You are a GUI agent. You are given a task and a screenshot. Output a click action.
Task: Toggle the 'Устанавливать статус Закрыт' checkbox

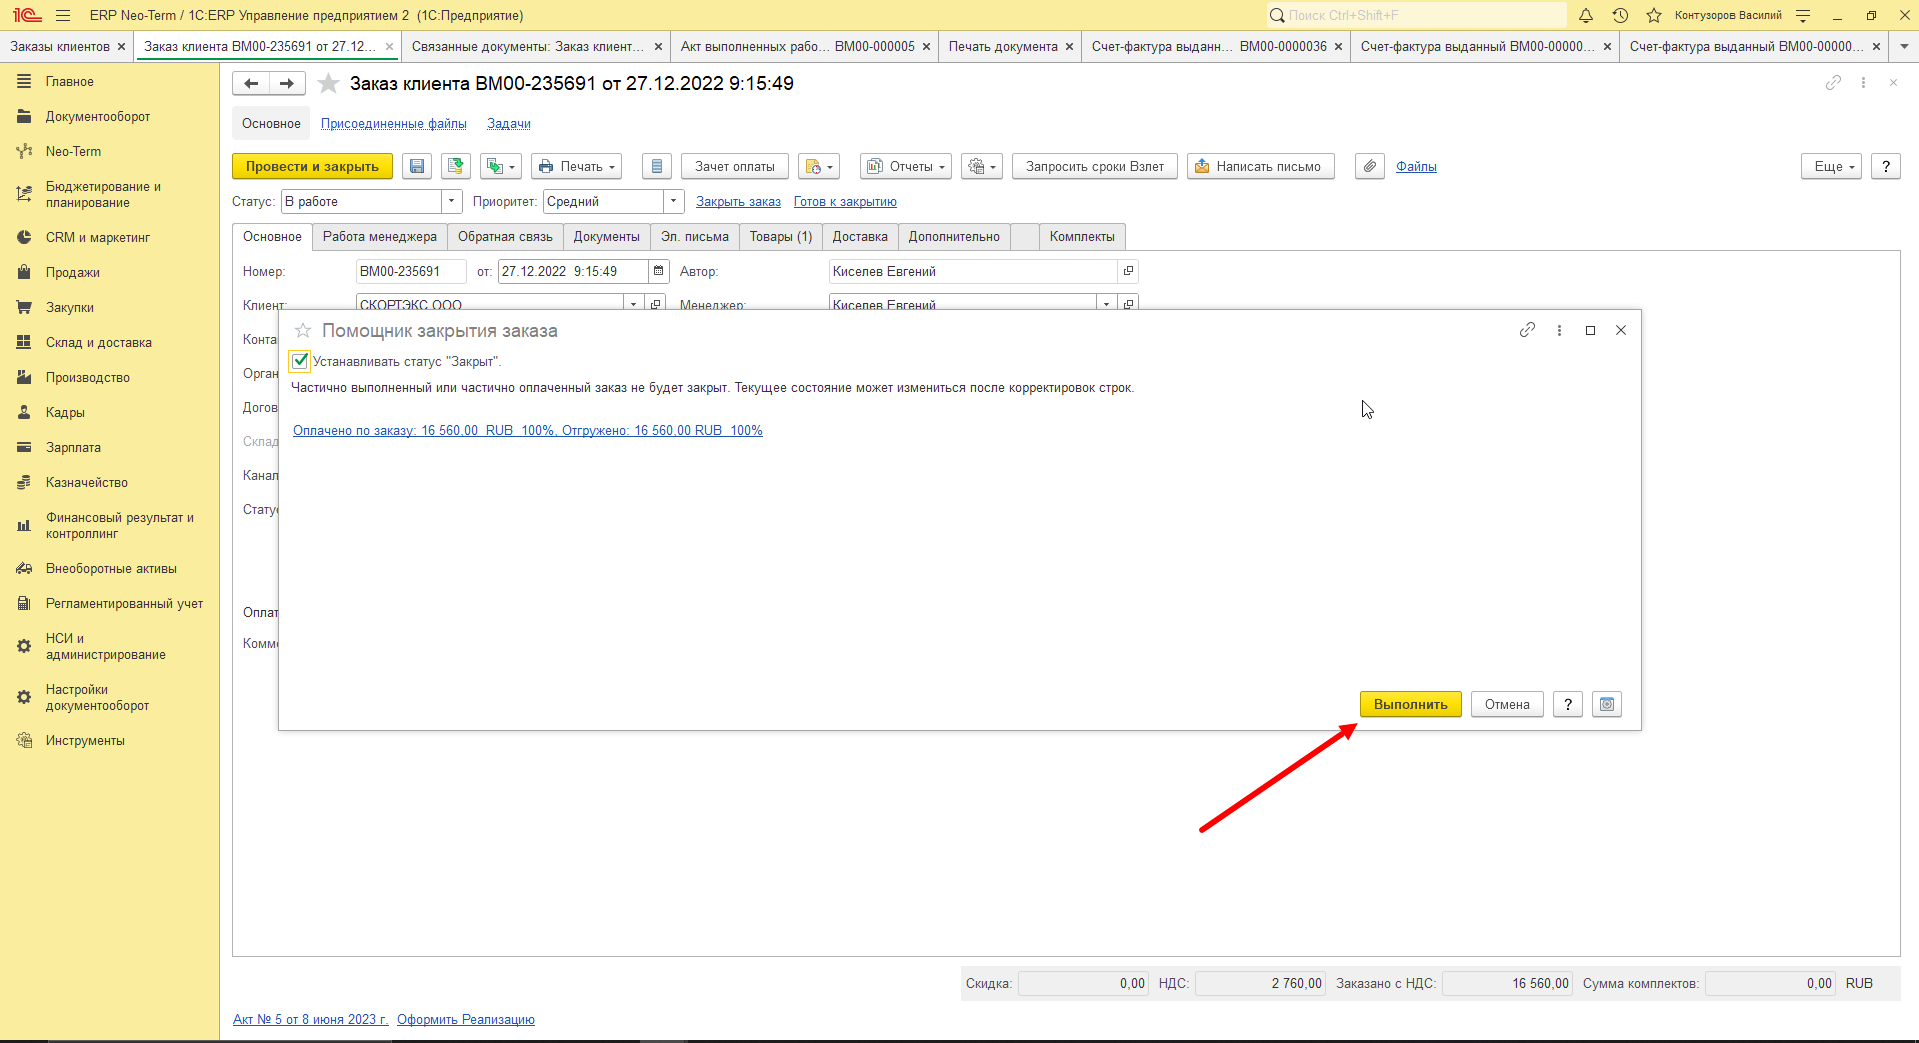(300, 361)
